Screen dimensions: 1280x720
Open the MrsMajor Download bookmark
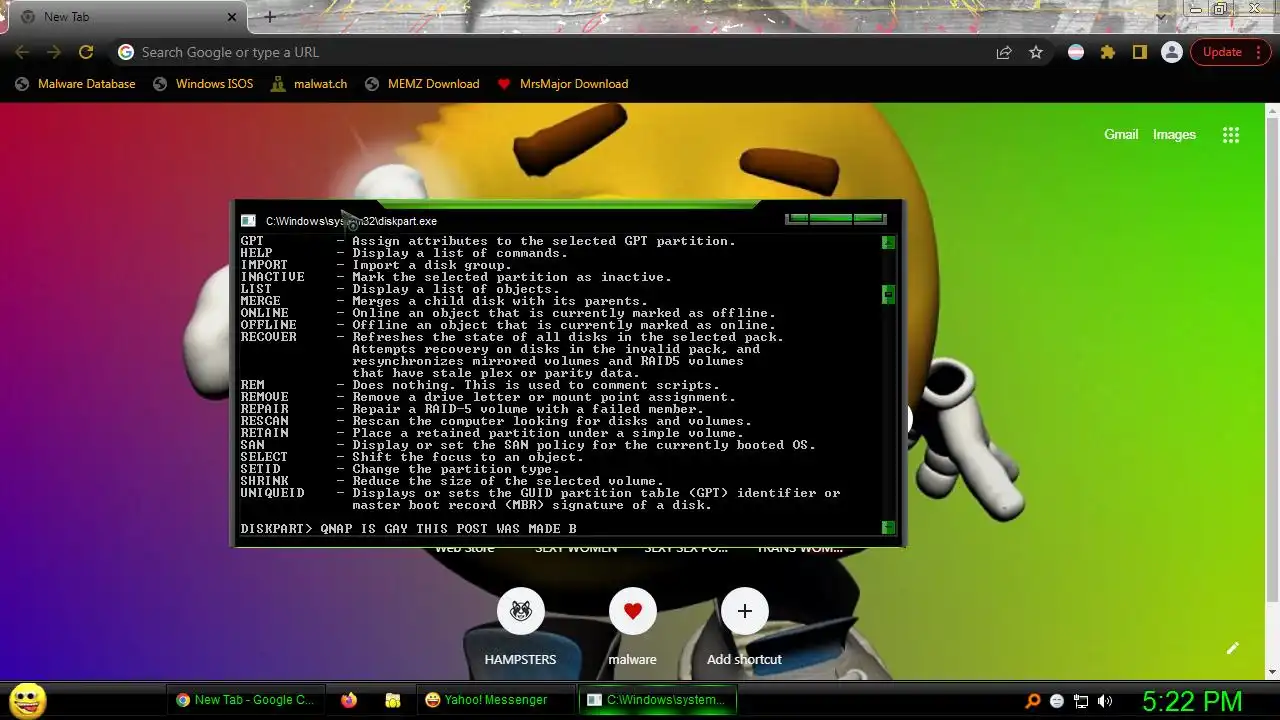point(563,84)
